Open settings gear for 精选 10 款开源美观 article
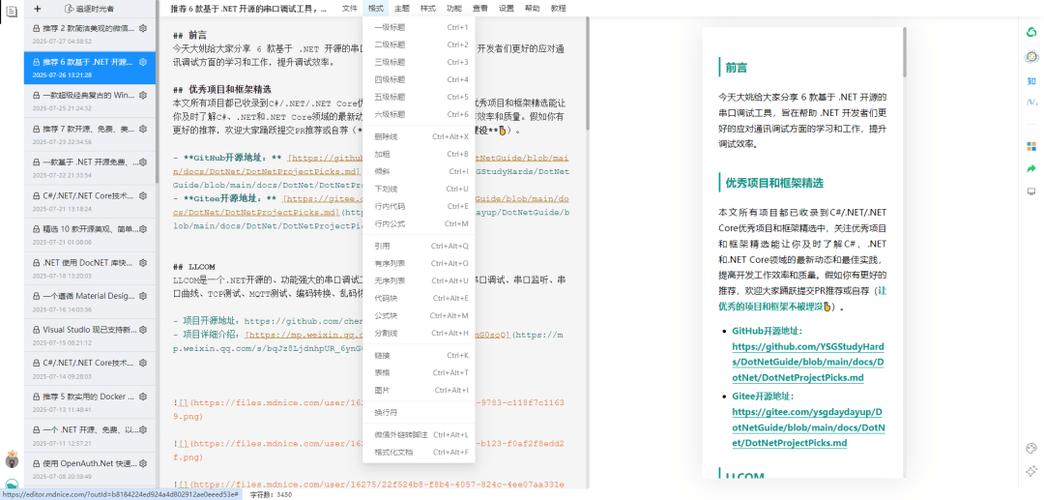 tap(142, 229)
